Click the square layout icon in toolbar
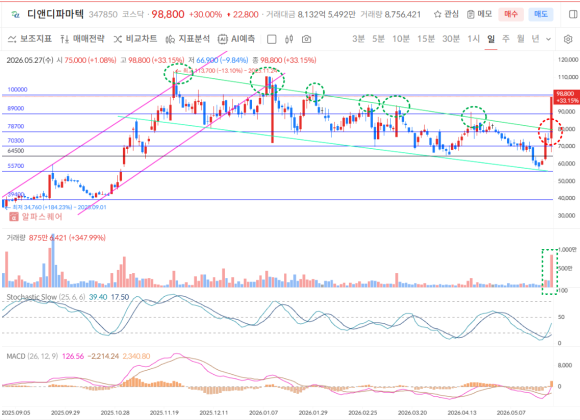Viewport: 580px width, 420px height. pyautogui.click(x=272, y=39)
